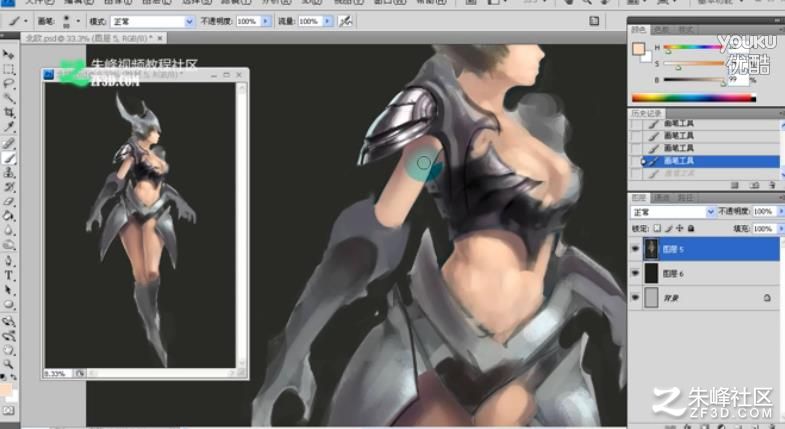Select the Eyedropper tool

click(x=8, y=127)
